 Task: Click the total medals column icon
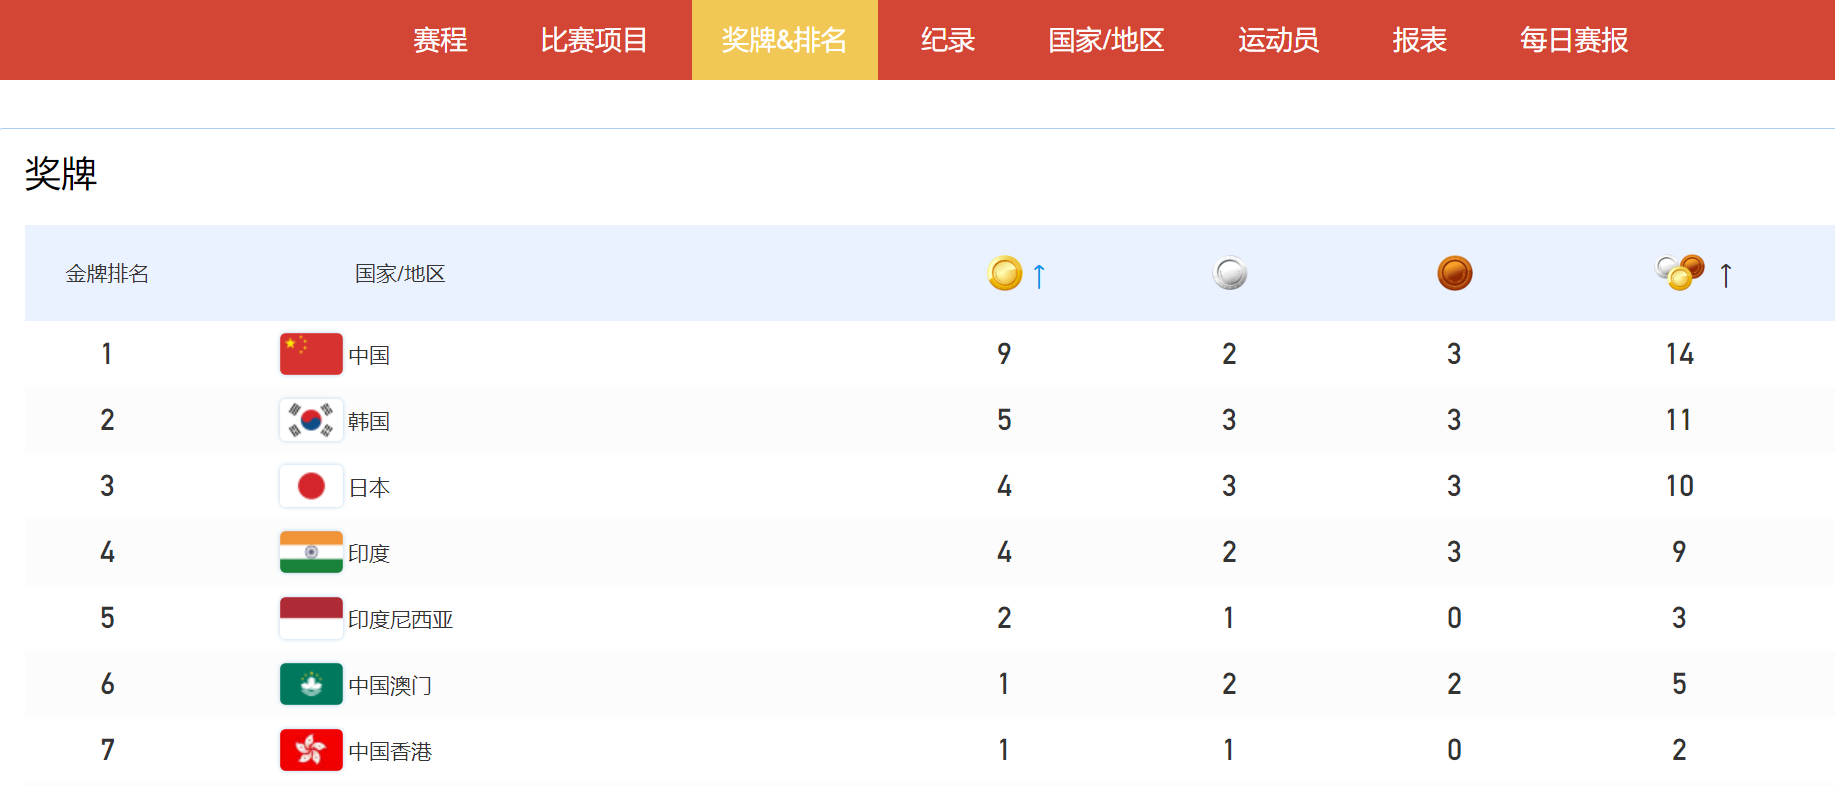click(x=1680, y=272)
